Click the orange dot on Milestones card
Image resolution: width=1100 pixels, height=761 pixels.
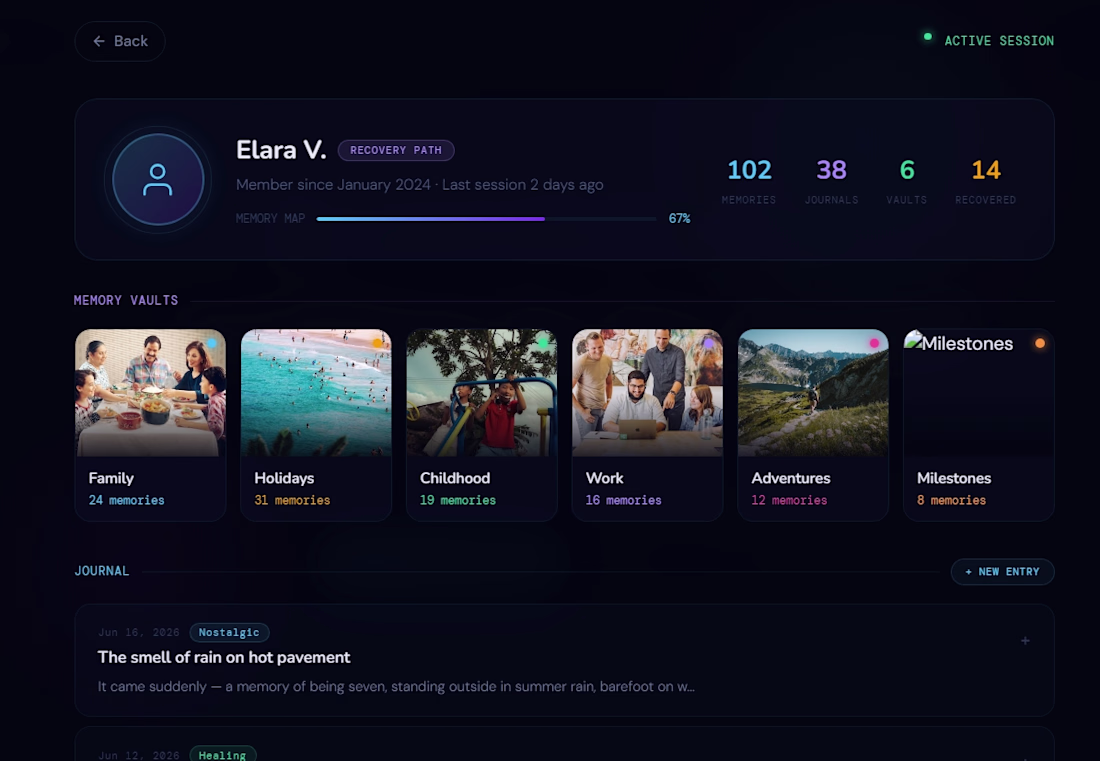[1040, 343]
